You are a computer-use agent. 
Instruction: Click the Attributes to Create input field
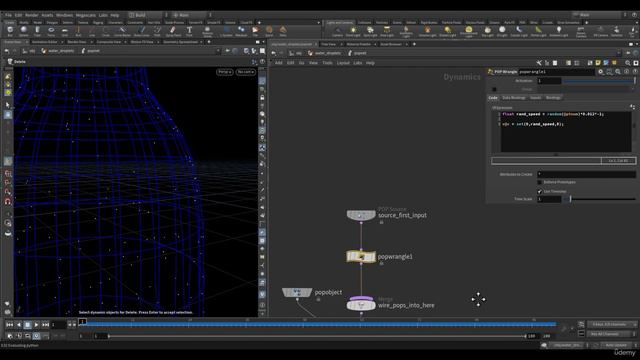(586, 174)
